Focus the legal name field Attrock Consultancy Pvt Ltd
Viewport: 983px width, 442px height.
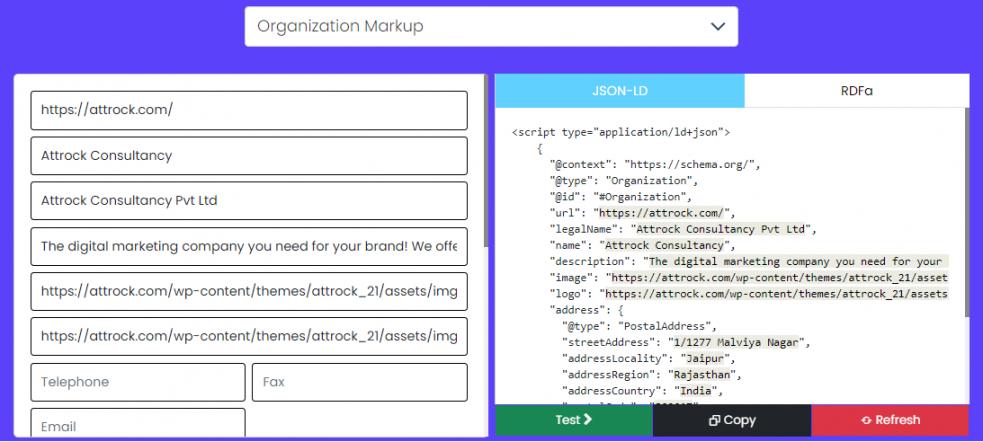pyautogui.click(x=249, y=201)
